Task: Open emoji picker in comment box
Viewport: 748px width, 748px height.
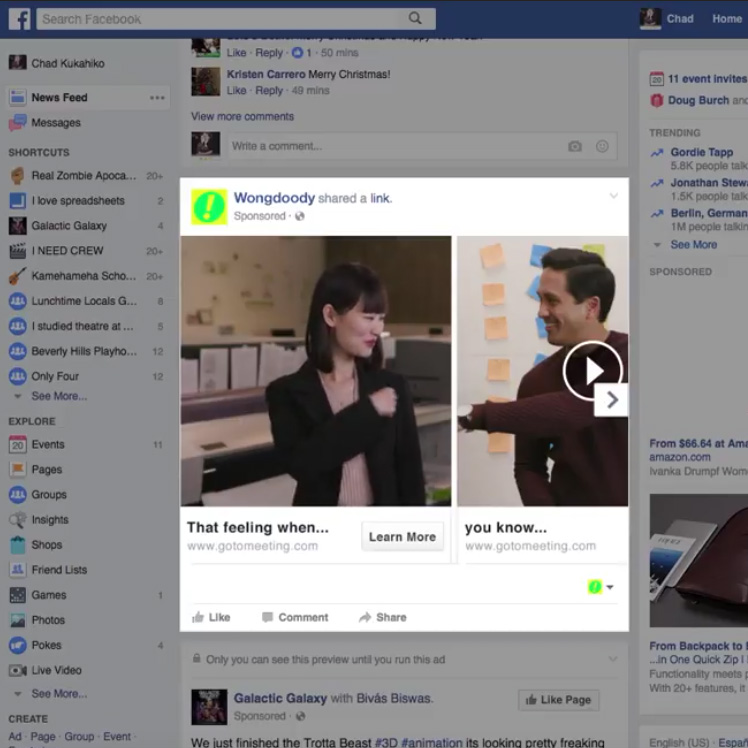Action: [602, 146]
